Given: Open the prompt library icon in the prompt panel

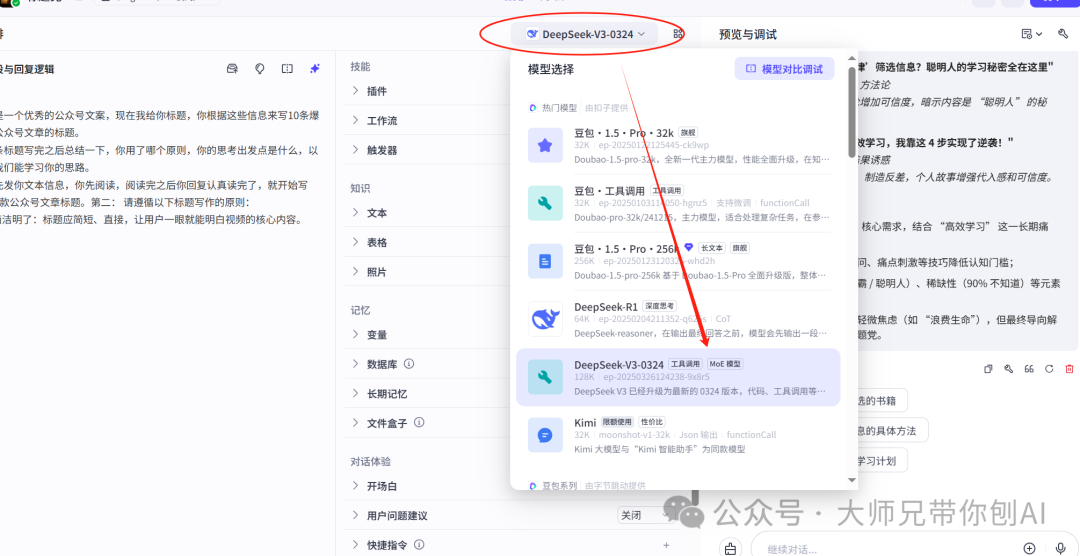Looking at the screenshot, I should pyautogui.click(x=233, y=69).
